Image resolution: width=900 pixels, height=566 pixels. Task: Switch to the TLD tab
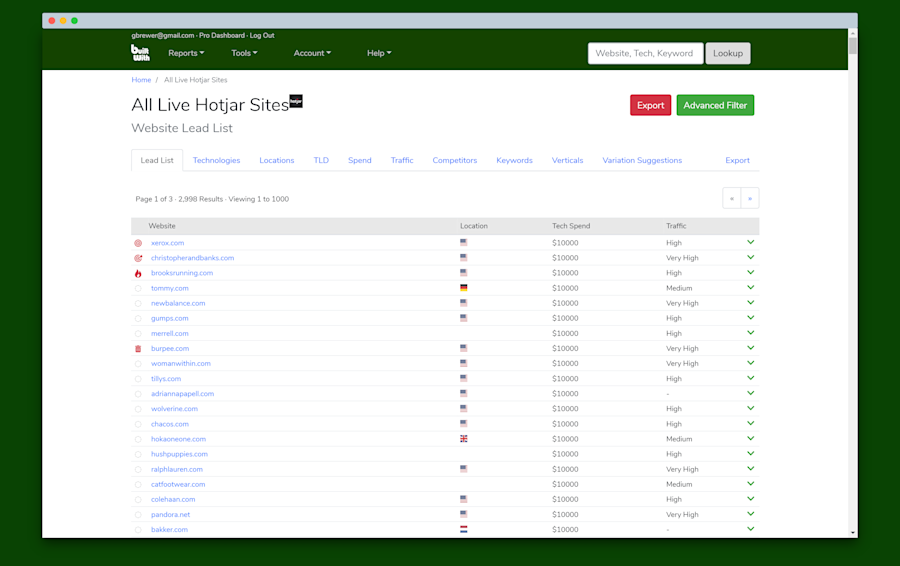[321, 160]
